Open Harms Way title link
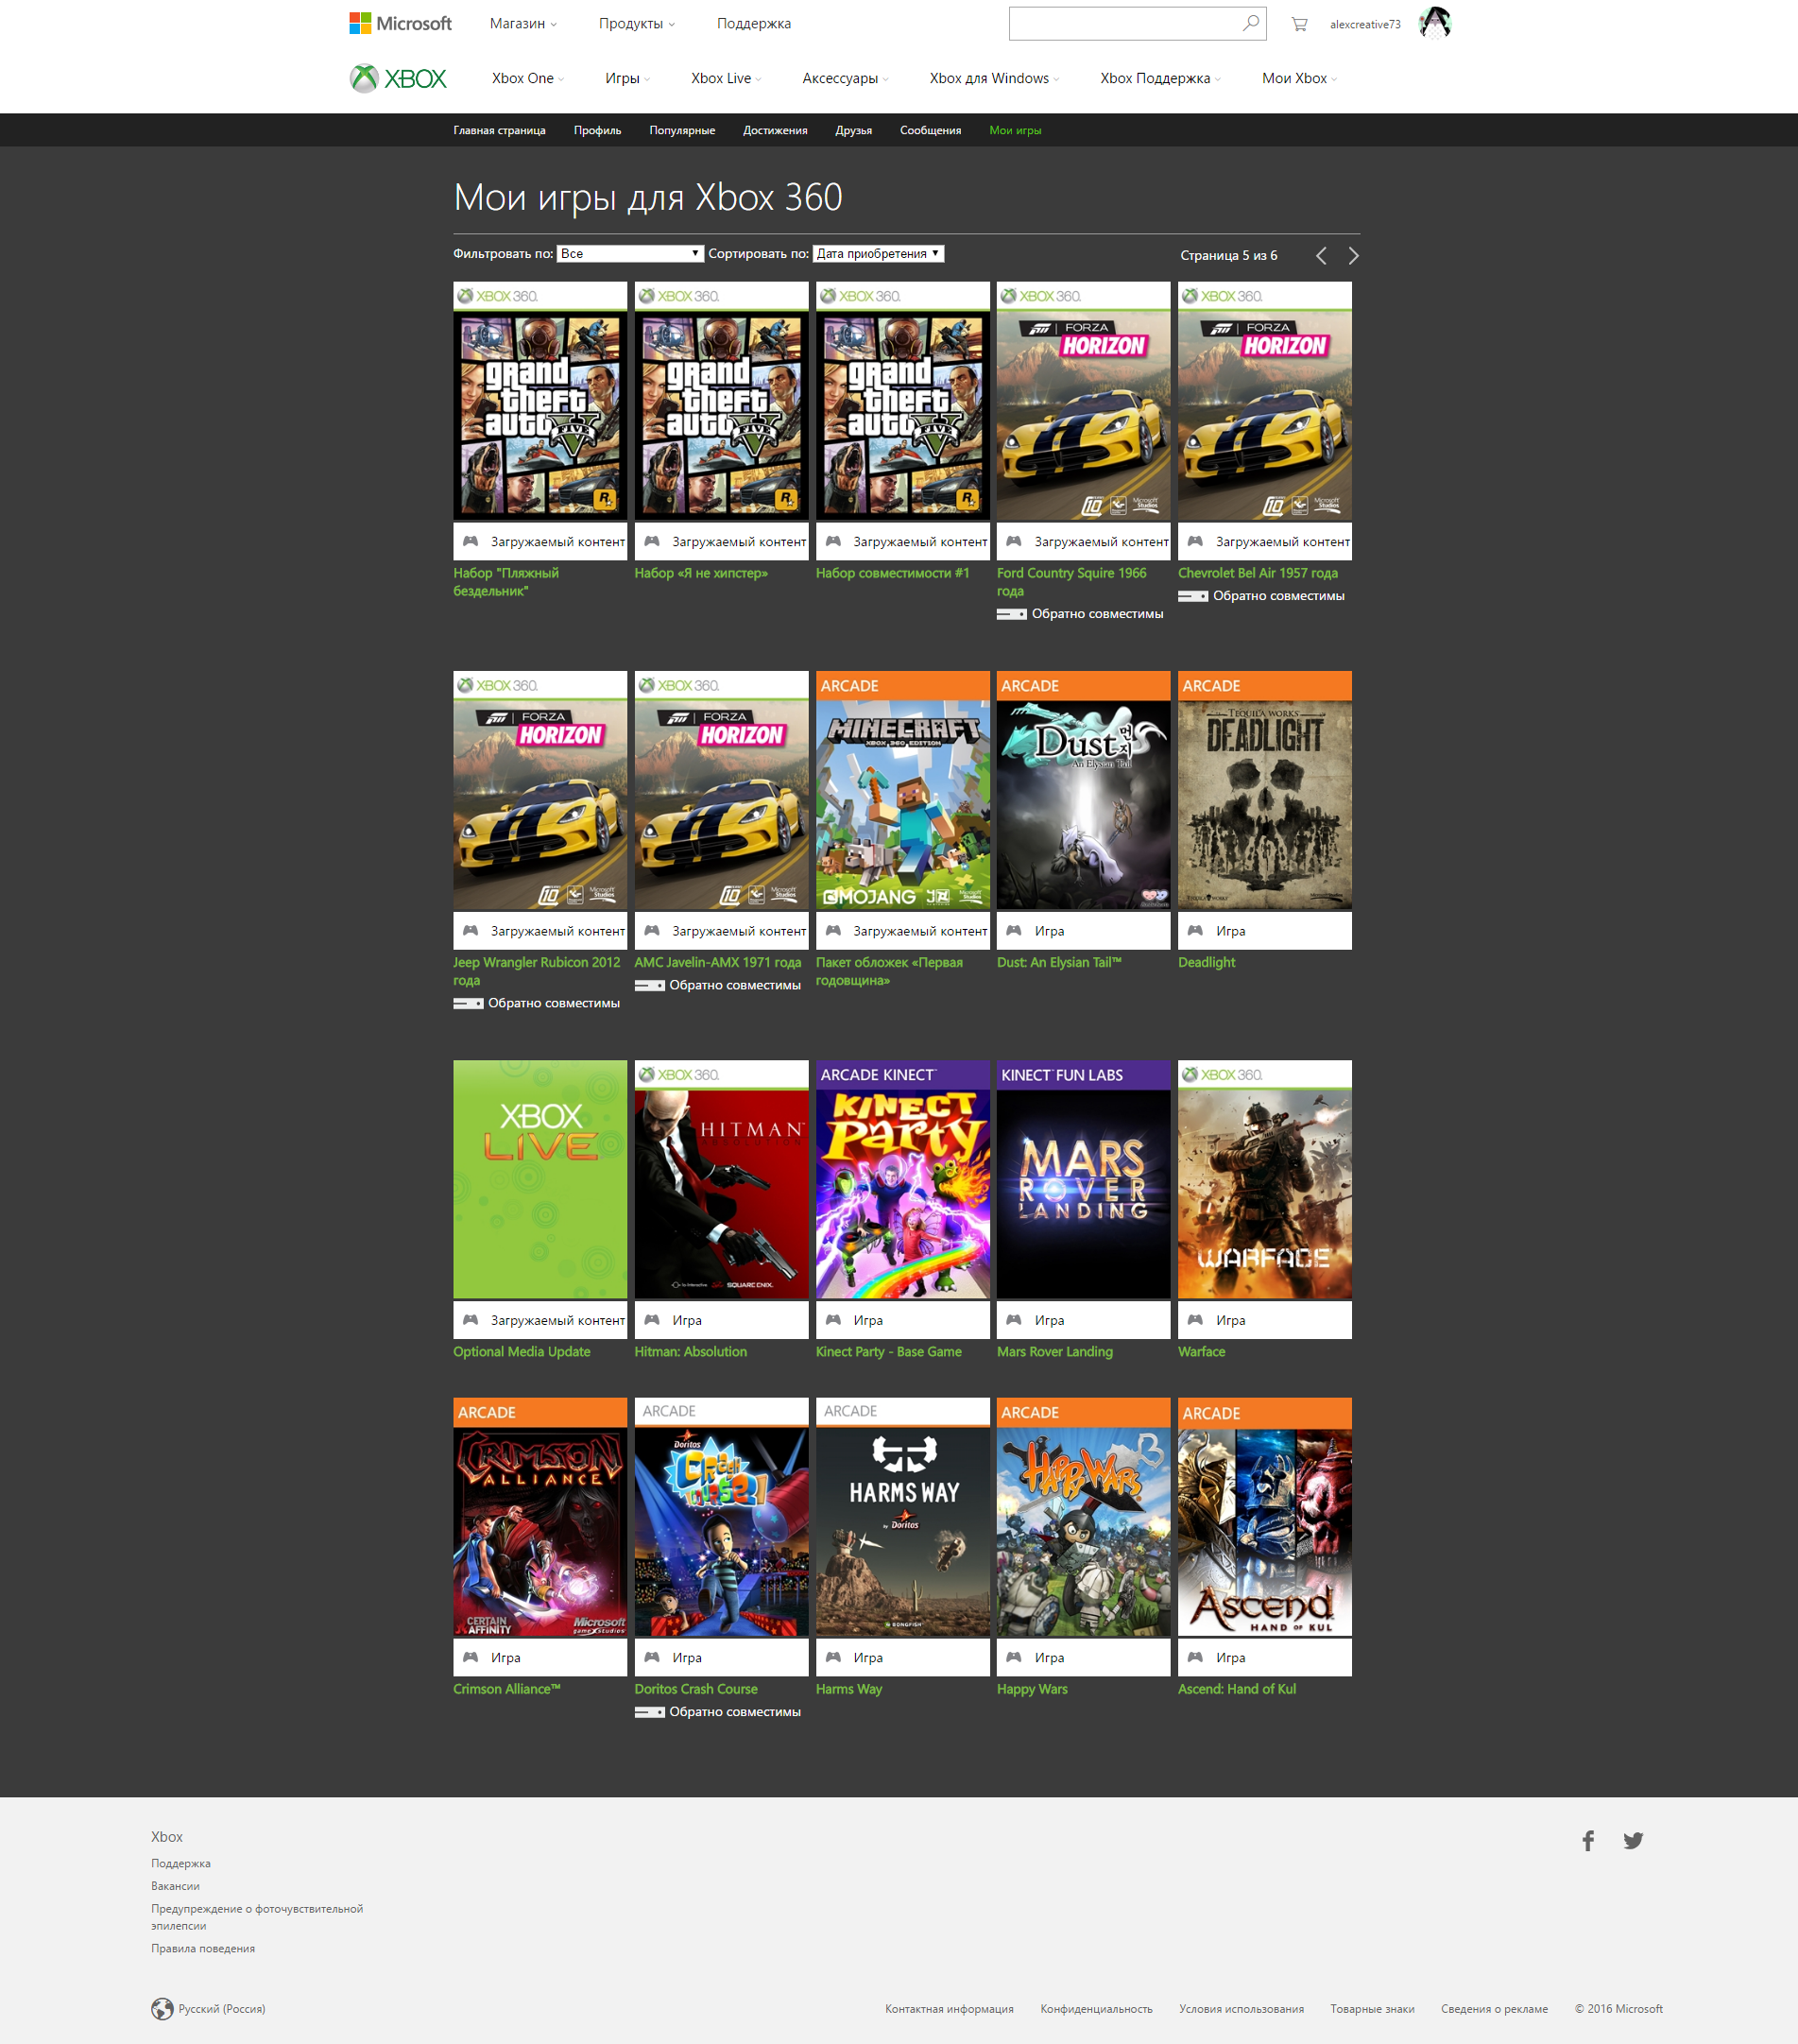This screenshot has height=2044, width=1798. click(849, 1688)
